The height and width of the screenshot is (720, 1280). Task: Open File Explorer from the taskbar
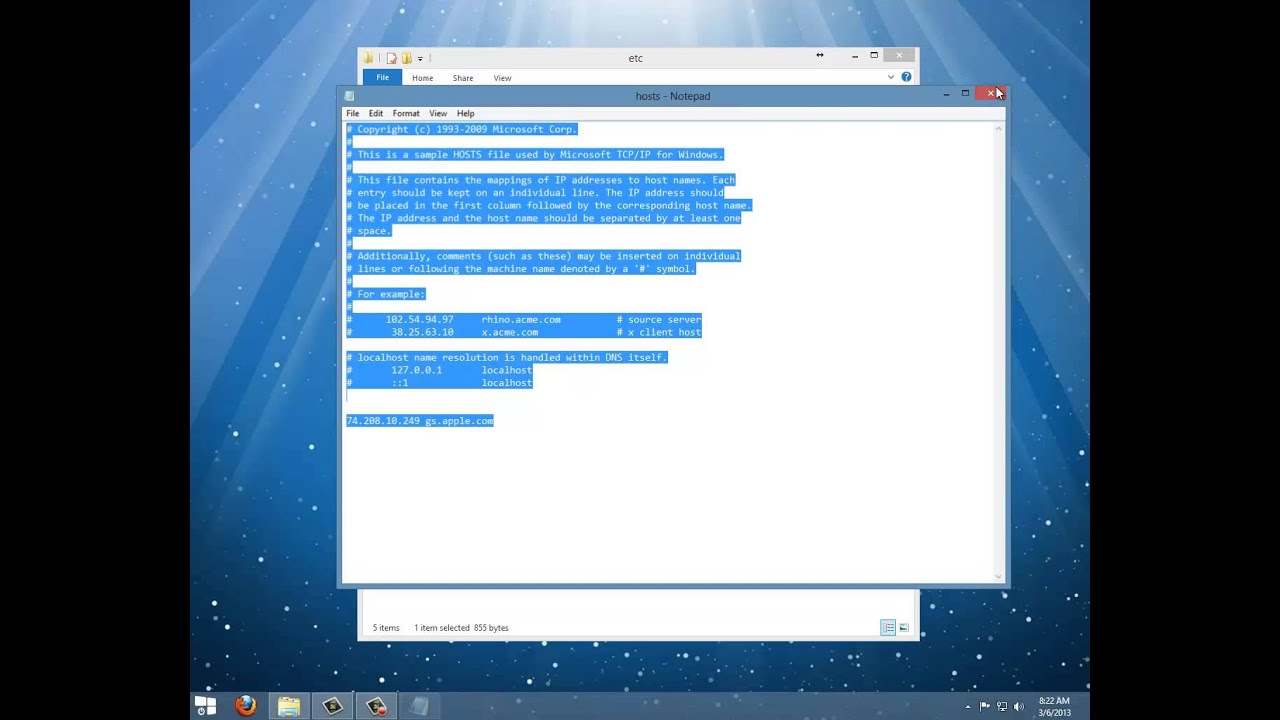(289, 706)
